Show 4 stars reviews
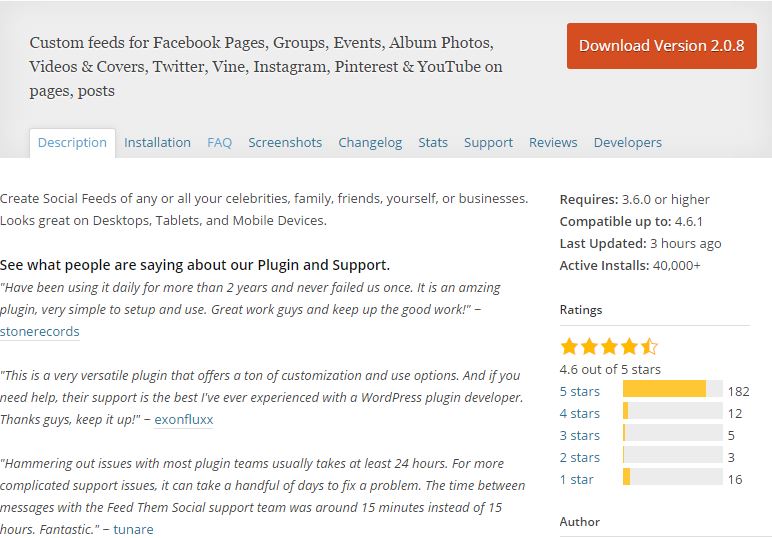Viewport: 772px width, 538px height. pos(579,413)
